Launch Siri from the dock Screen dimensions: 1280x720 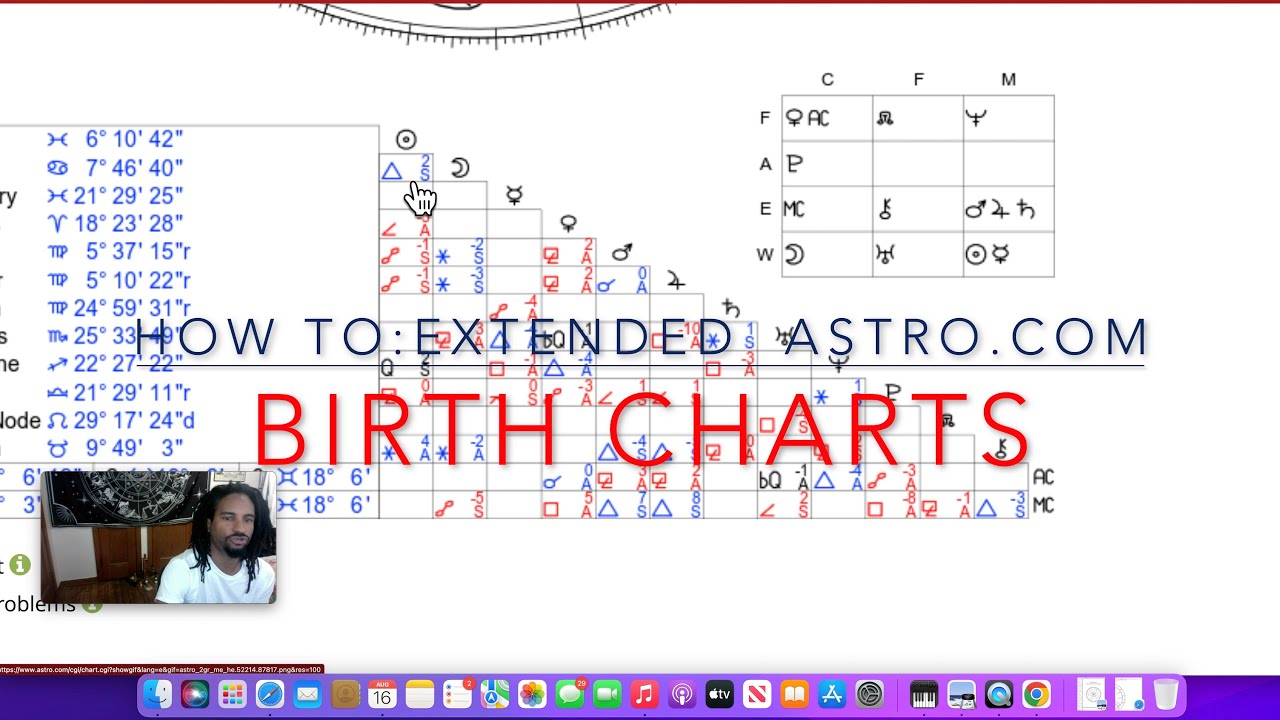195,694
